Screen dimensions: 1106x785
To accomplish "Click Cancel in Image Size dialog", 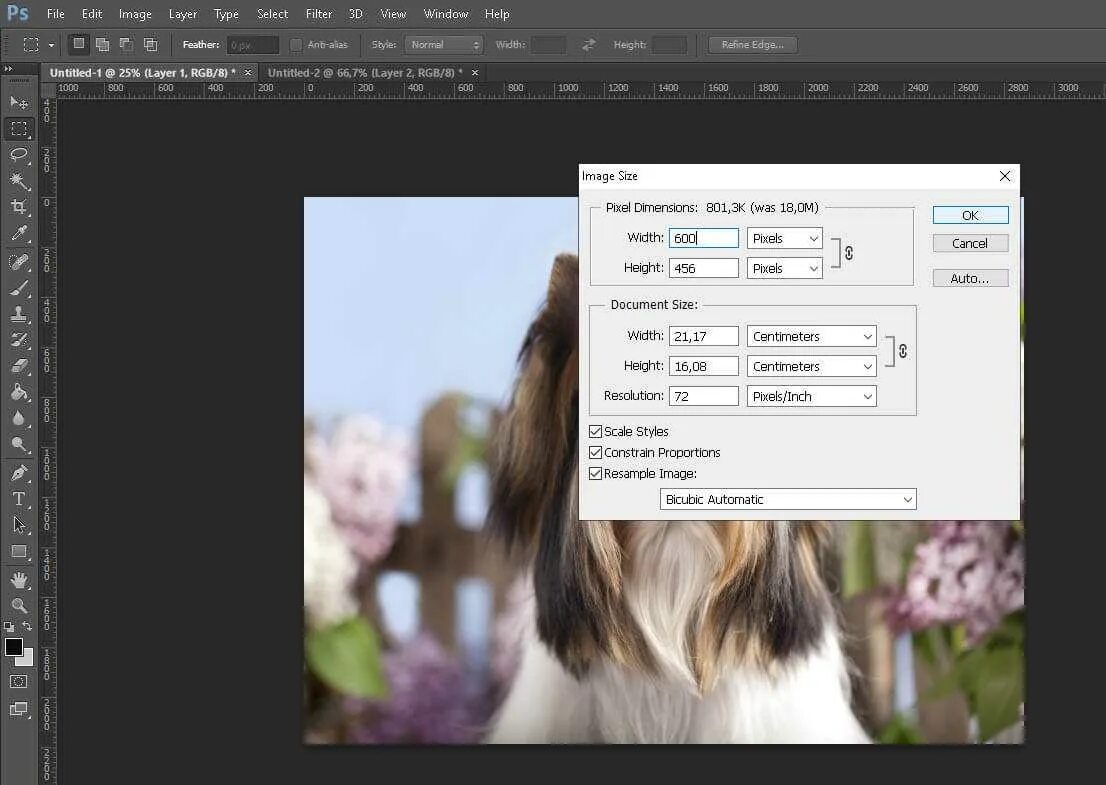I will pos(971,243).
